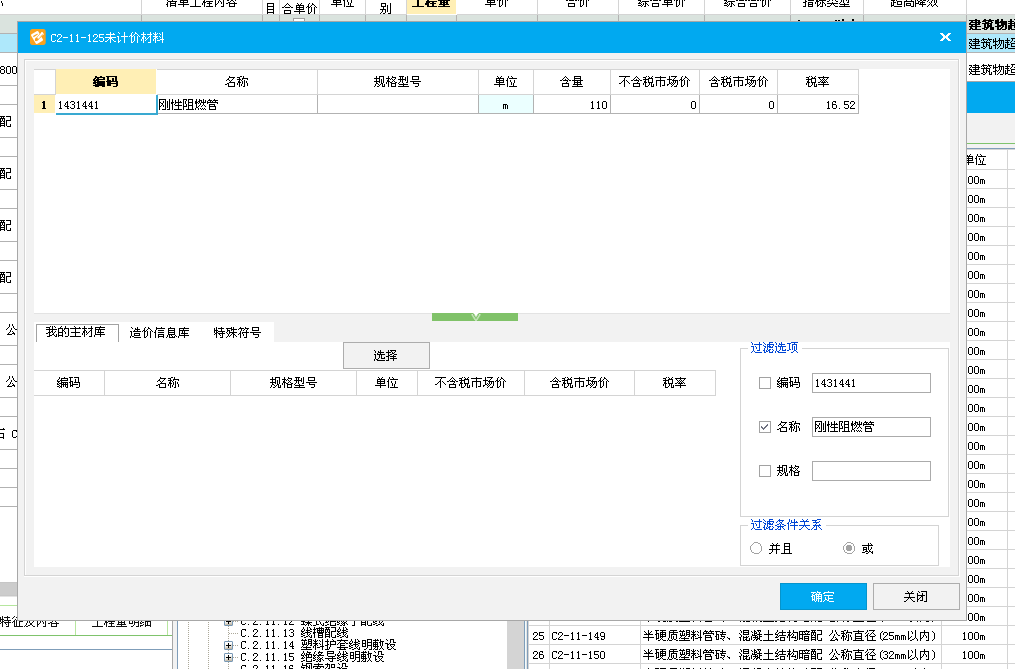1015x669 pixels.
Task: Open the 特殊符号 tab
Action: (x=237, y=333)
